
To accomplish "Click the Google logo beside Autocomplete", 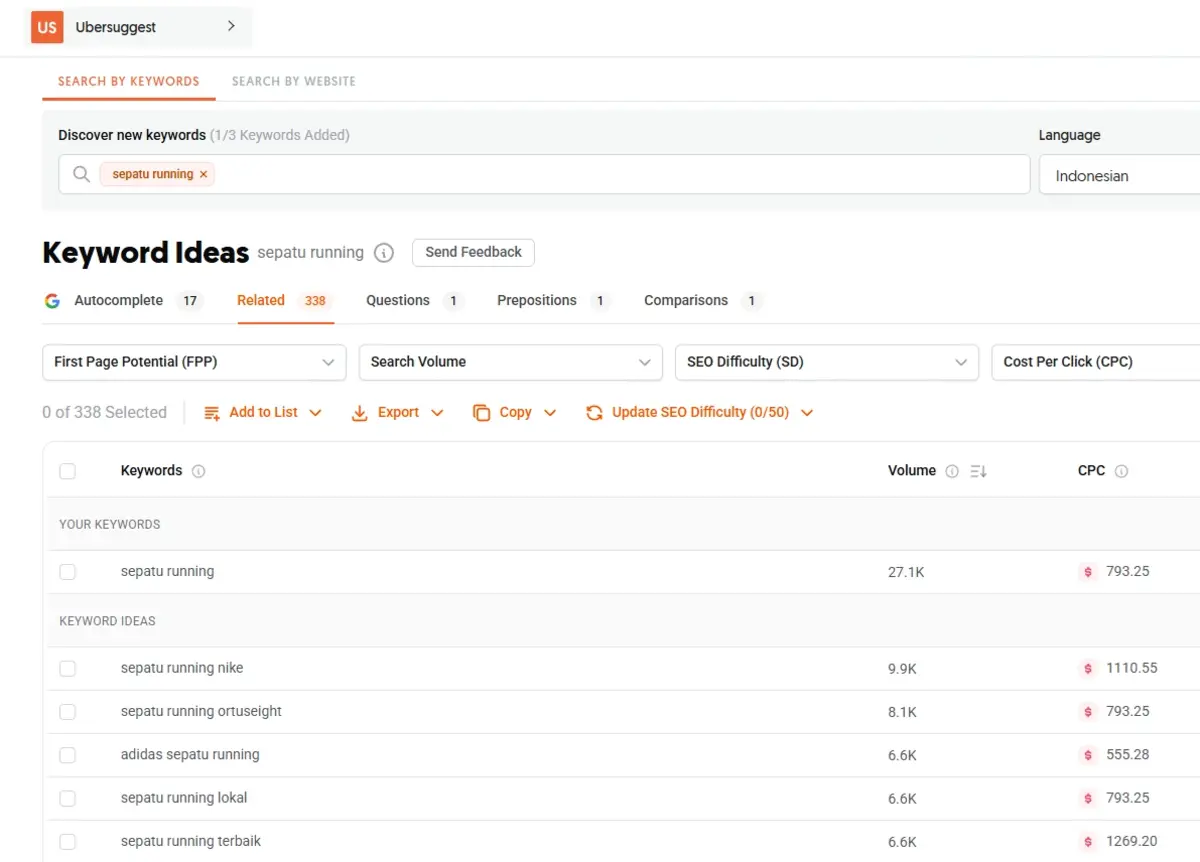I will point(53,301).
